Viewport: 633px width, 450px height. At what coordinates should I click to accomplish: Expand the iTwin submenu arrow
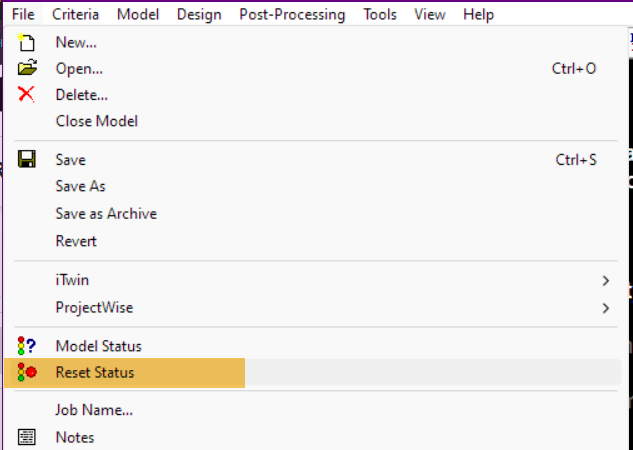pyautogui.click(x=605, y=281)
